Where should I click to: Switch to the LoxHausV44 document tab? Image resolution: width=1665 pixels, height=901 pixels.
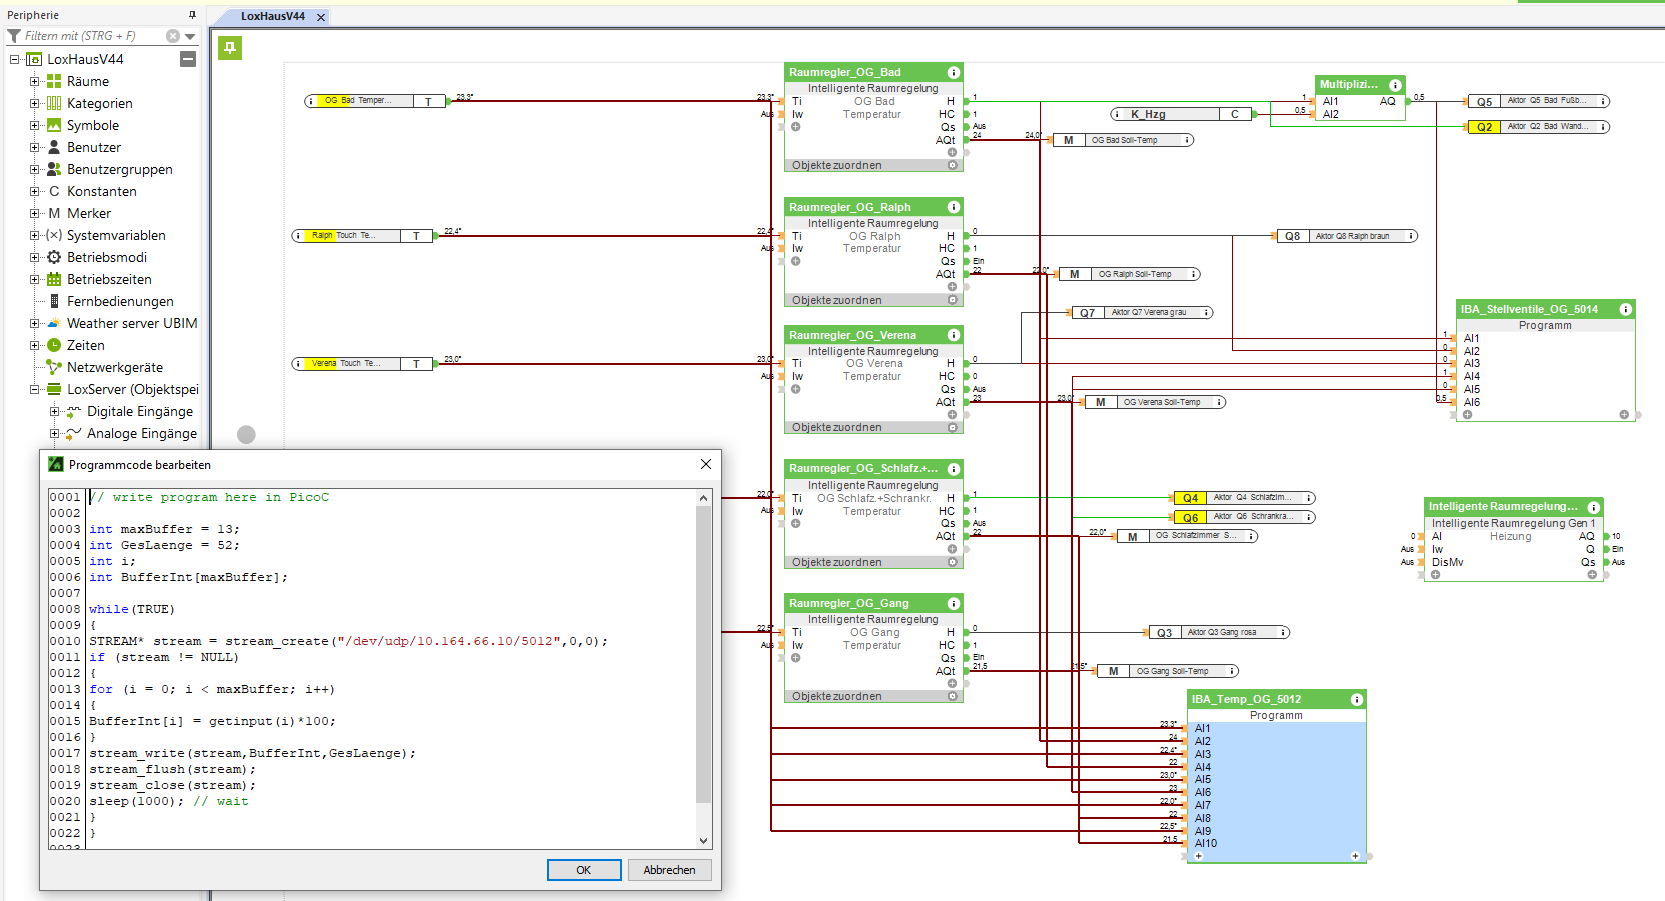click(272, 16)
